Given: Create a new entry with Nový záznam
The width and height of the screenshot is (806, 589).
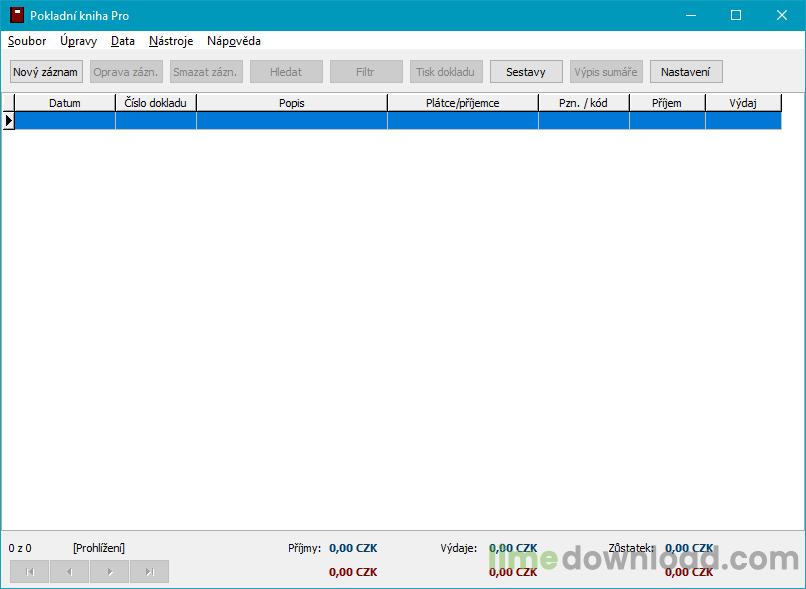Looking at the screenshot, I should pos(46,72).
